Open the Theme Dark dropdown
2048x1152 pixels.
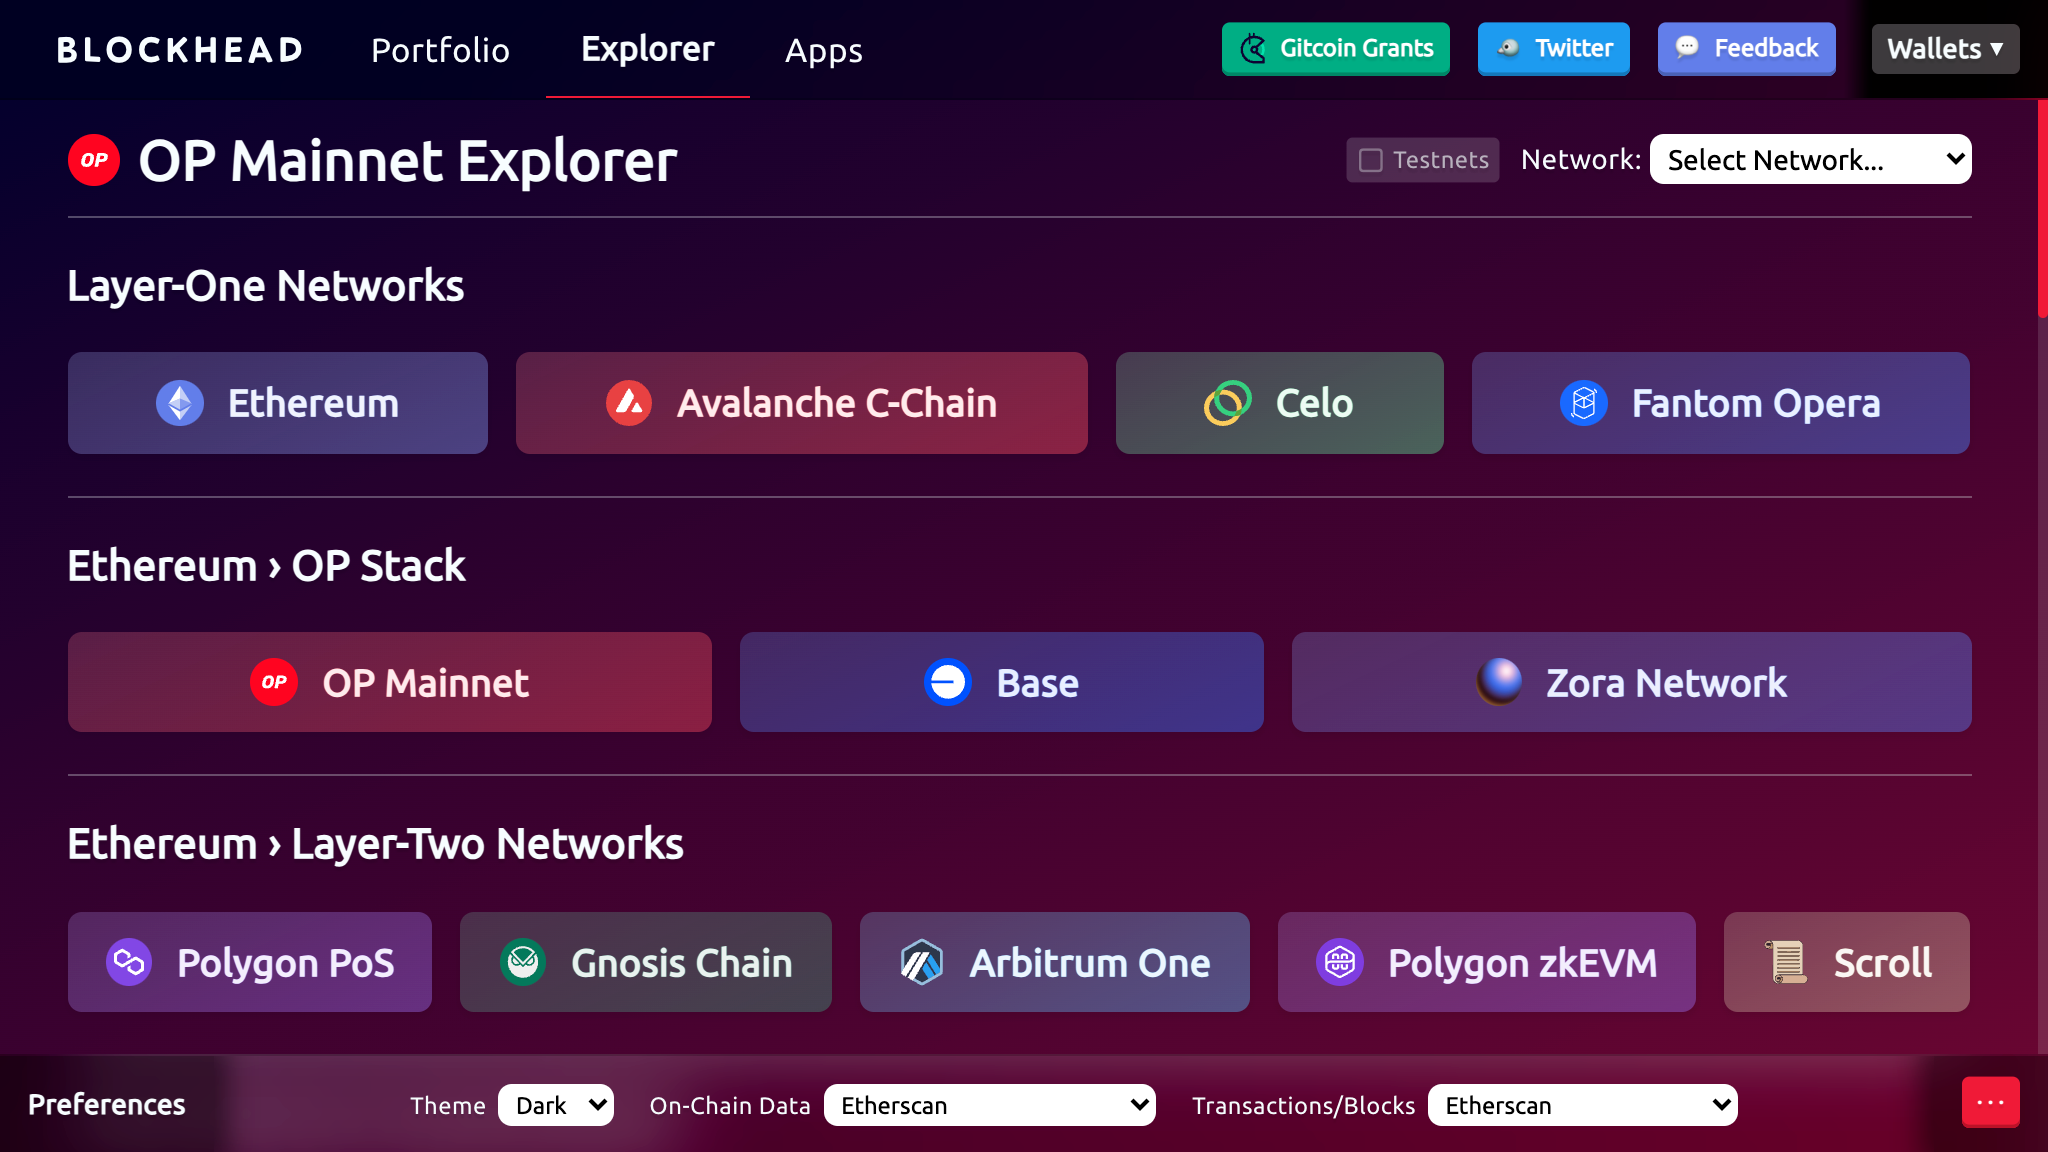click(x=556, y=1105)
